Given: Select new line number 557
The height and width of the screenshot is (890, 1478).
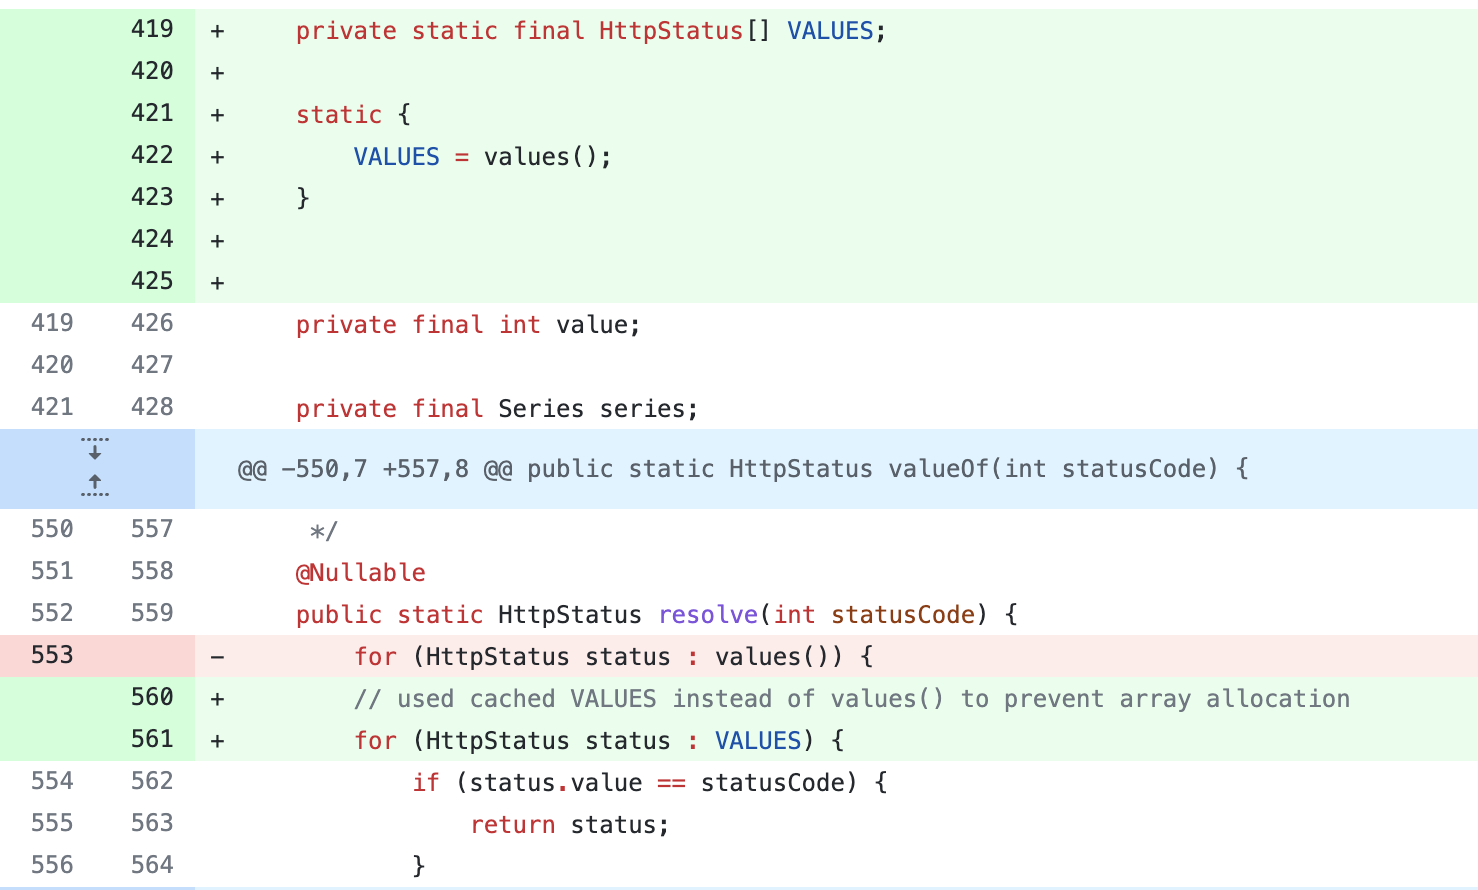Looking at the screenshot, I should click(x=152, y=529).
